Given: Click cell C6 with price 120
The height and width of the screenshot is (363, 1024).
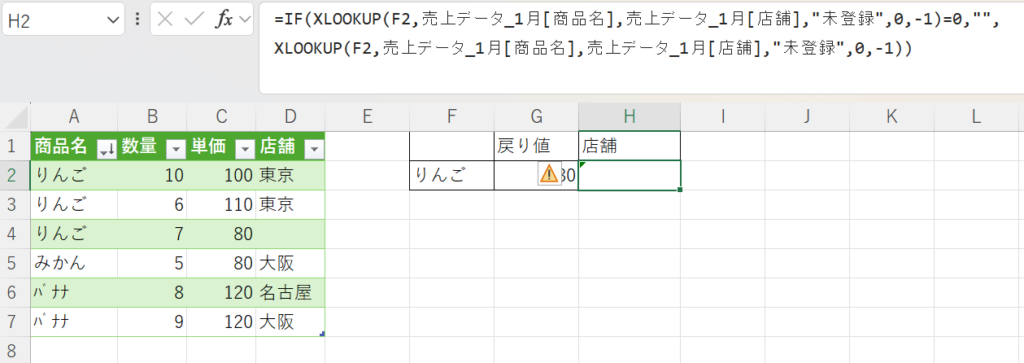Looking at the screenshot, I should [221, 292].
